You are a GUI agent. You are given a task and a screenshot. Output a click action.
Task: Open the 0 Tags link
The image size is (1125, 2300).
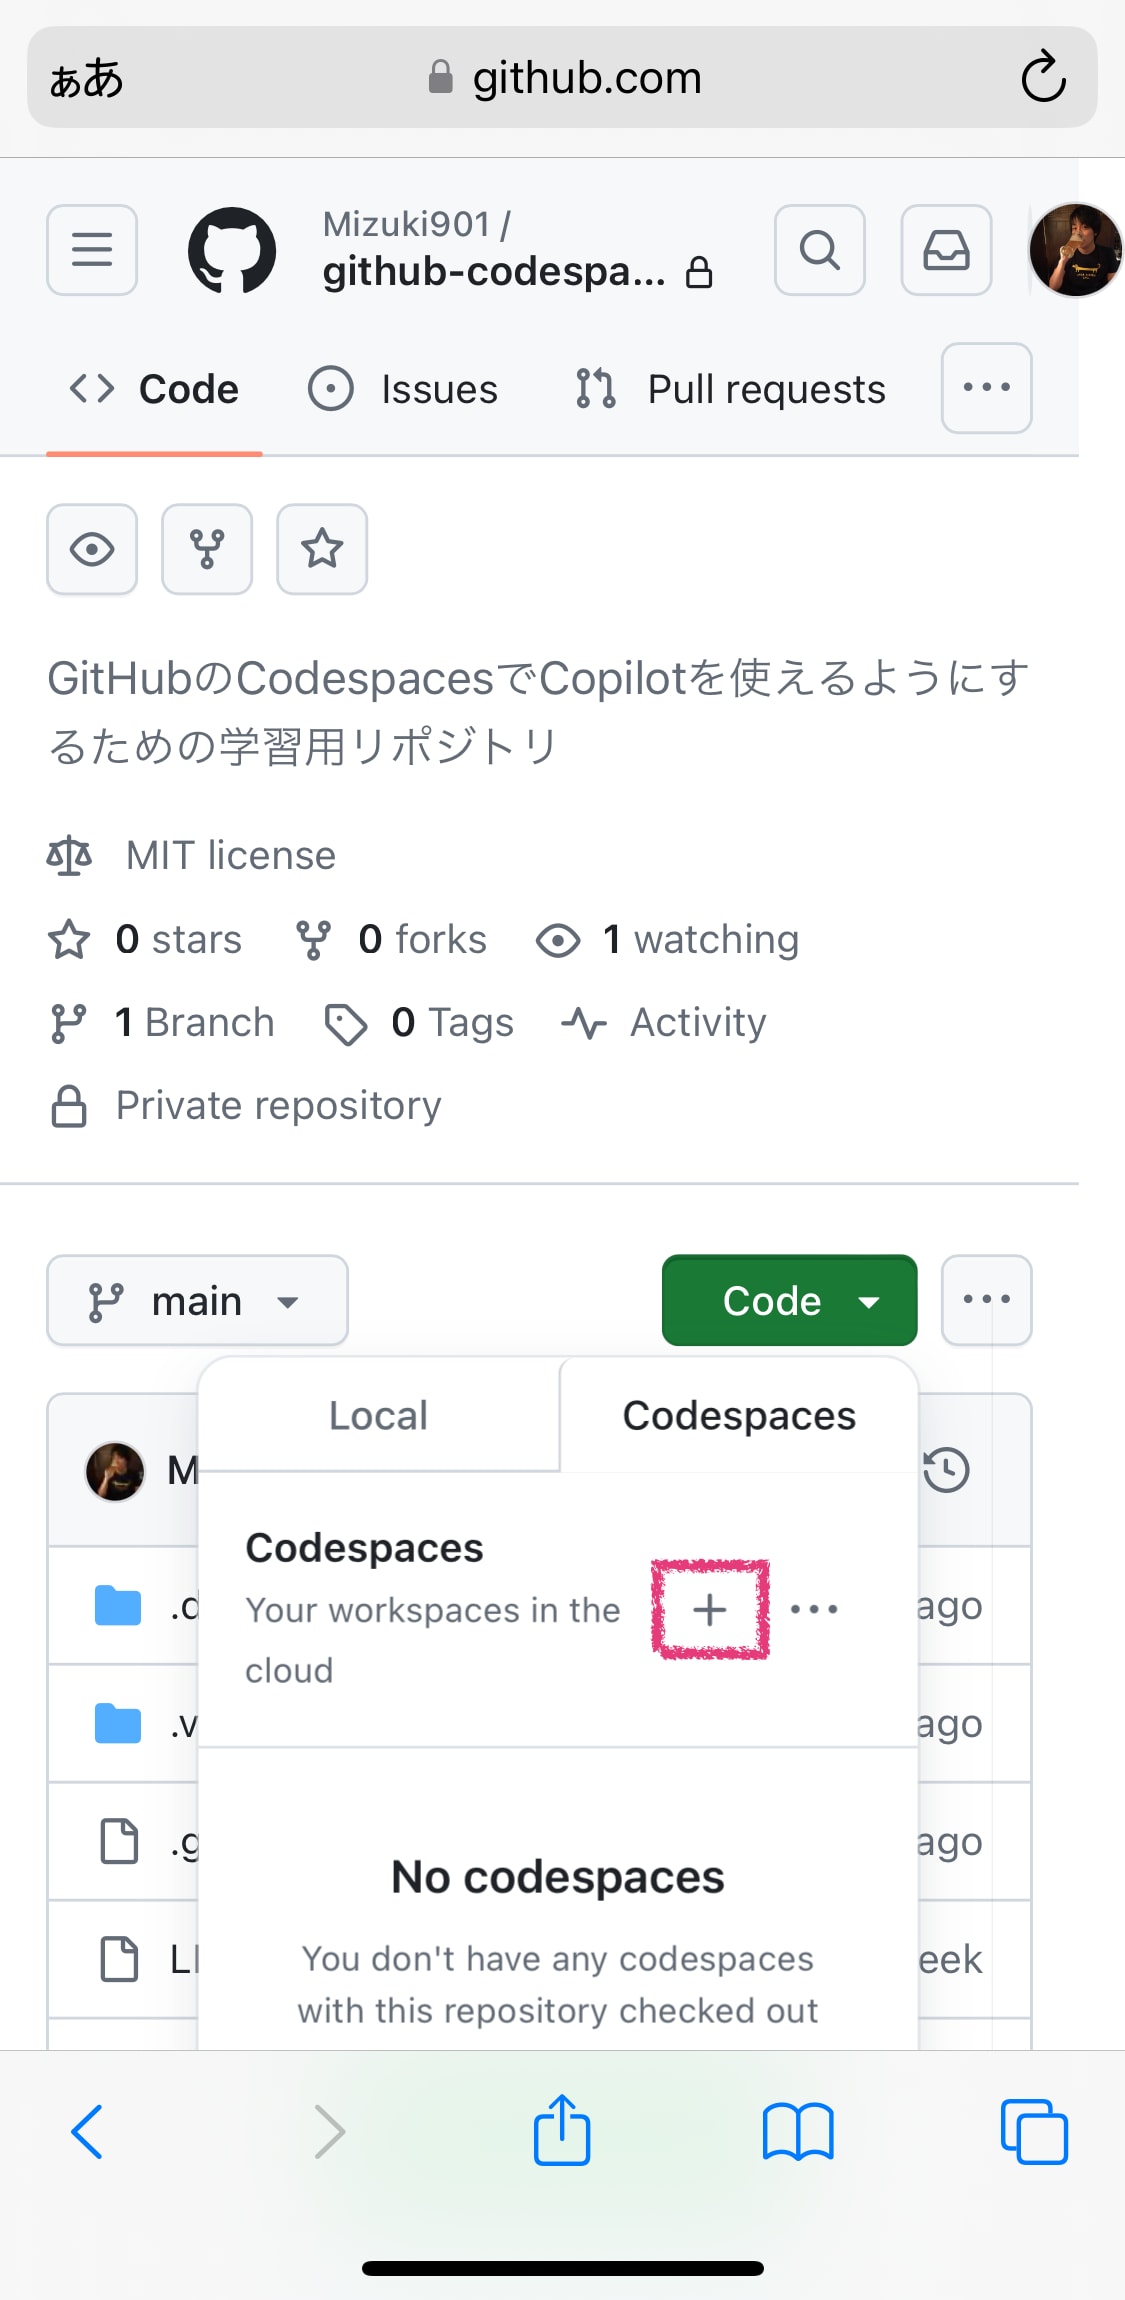pos(419,1023)
